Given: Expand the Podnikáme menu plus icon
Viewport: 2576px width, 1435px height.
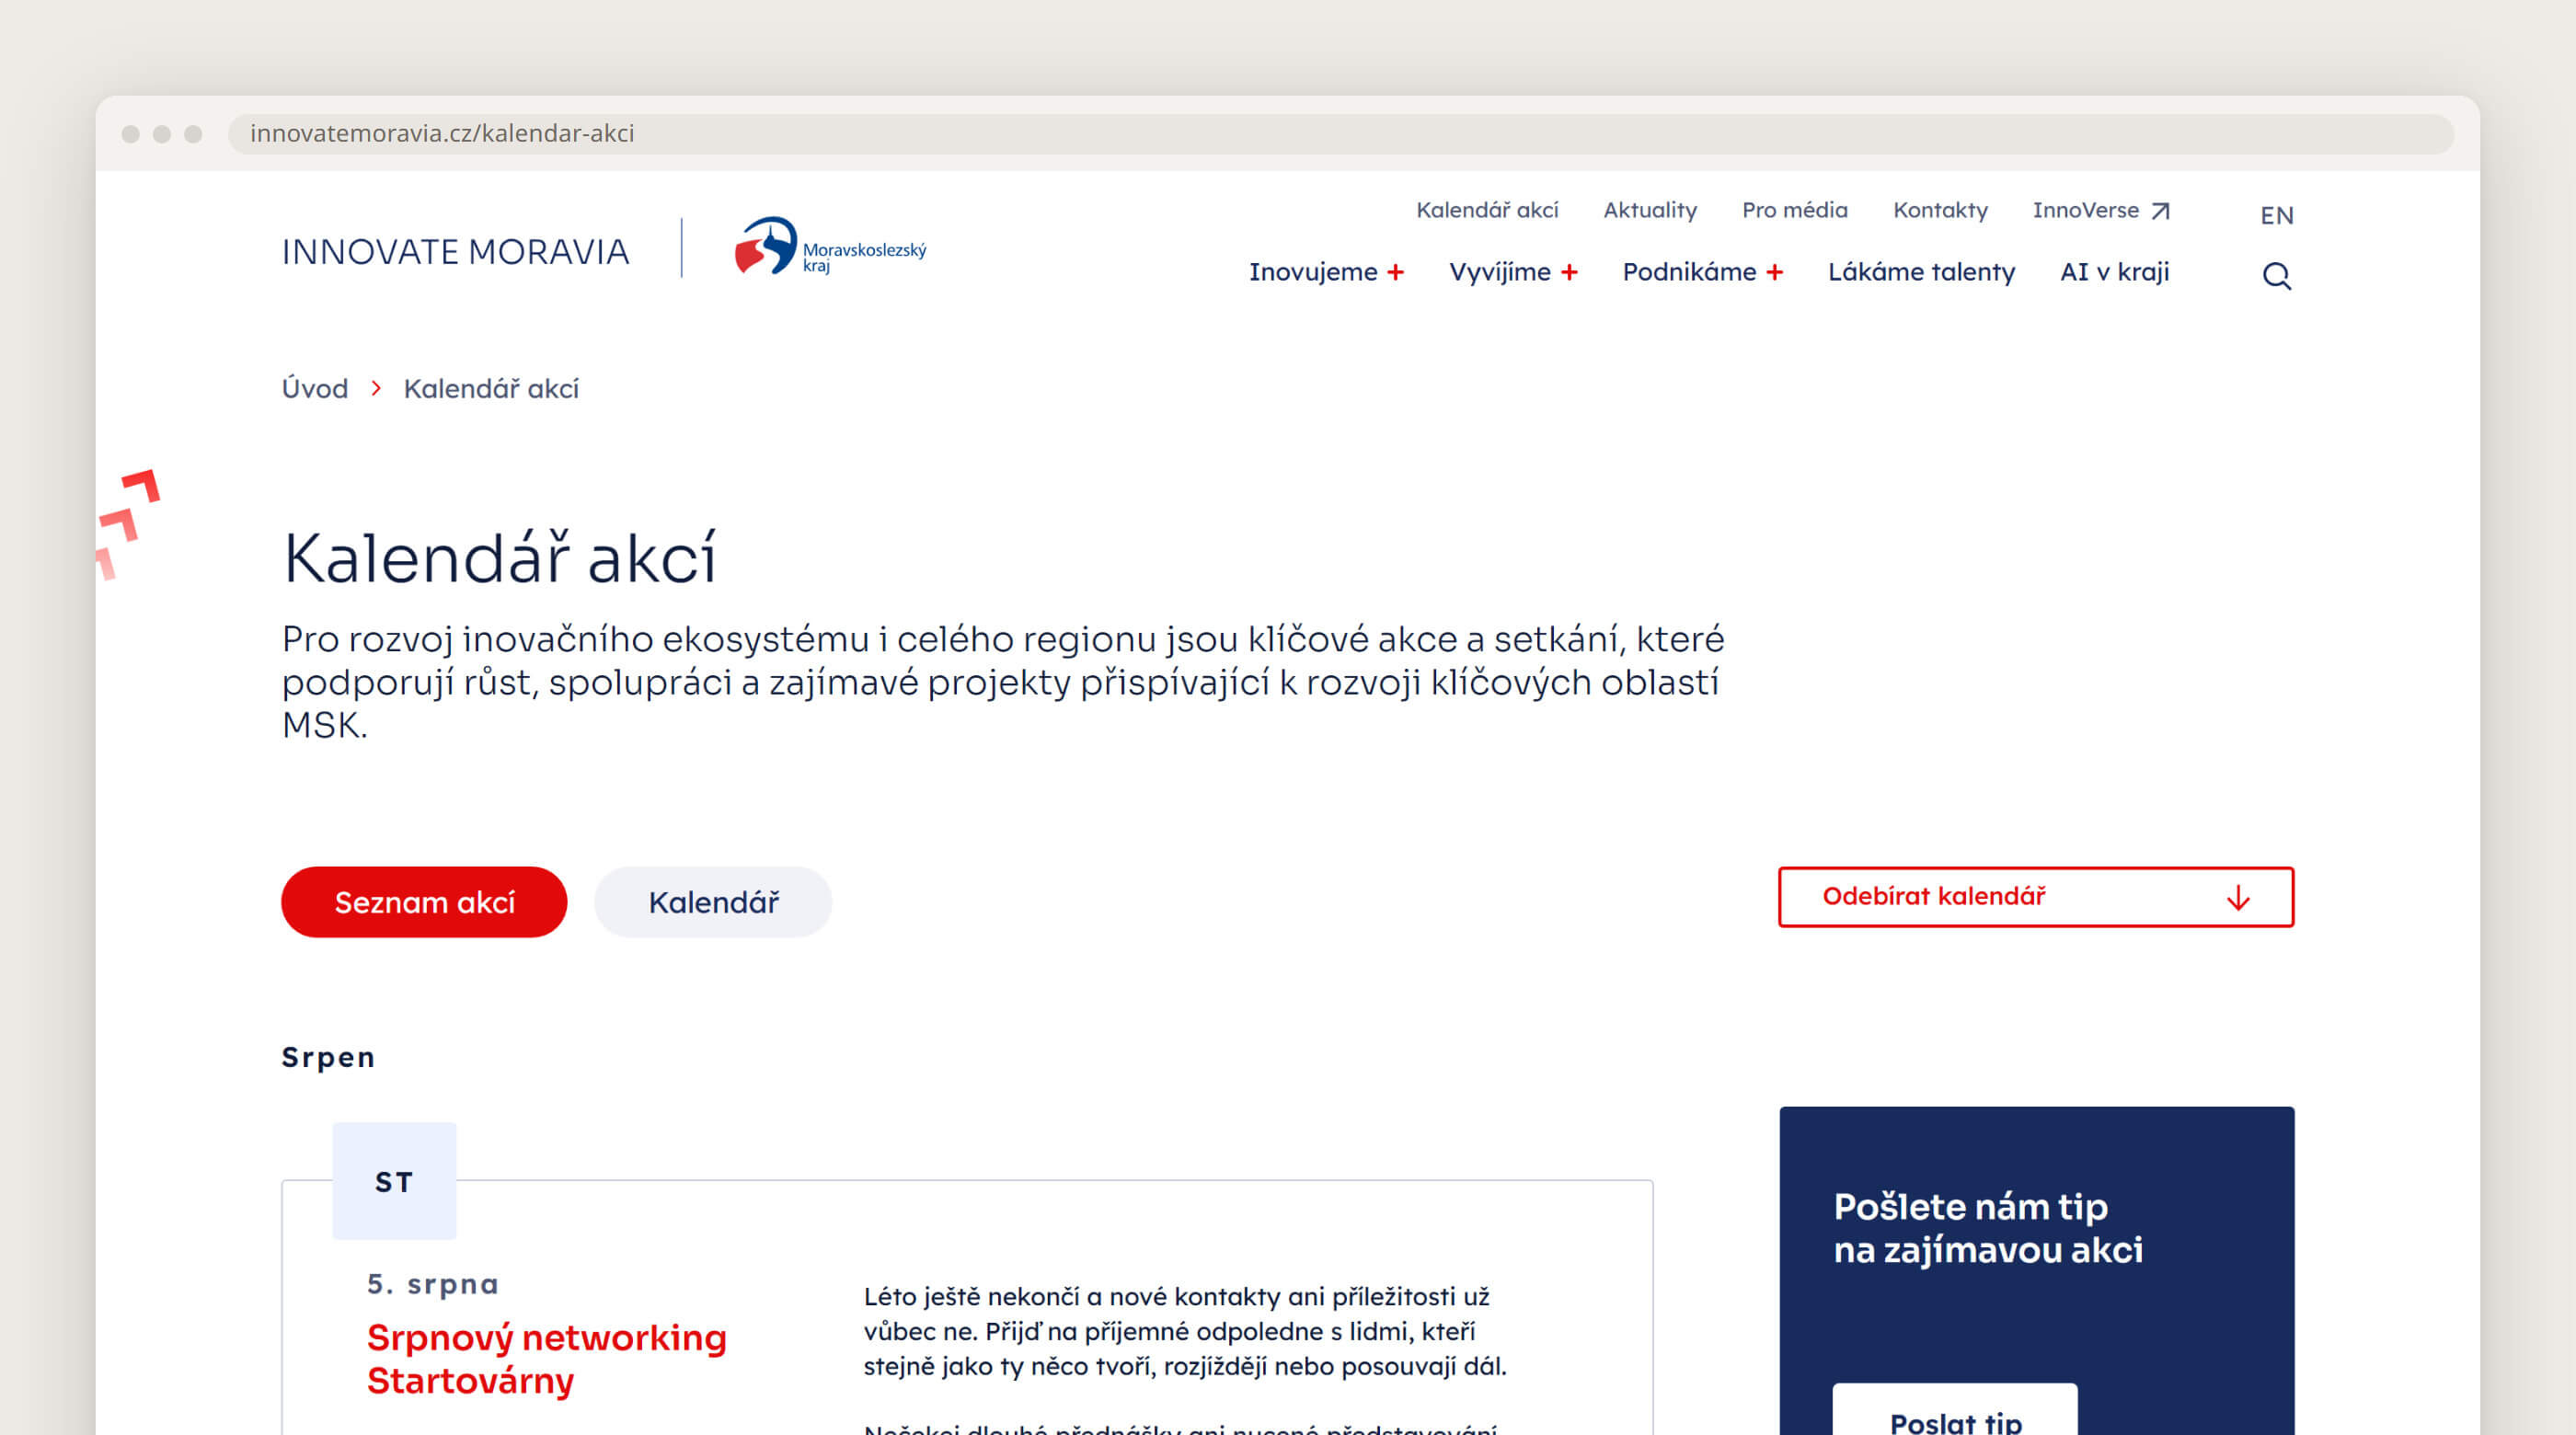Looking at the screenshot, I should (x=1774, y=272).
